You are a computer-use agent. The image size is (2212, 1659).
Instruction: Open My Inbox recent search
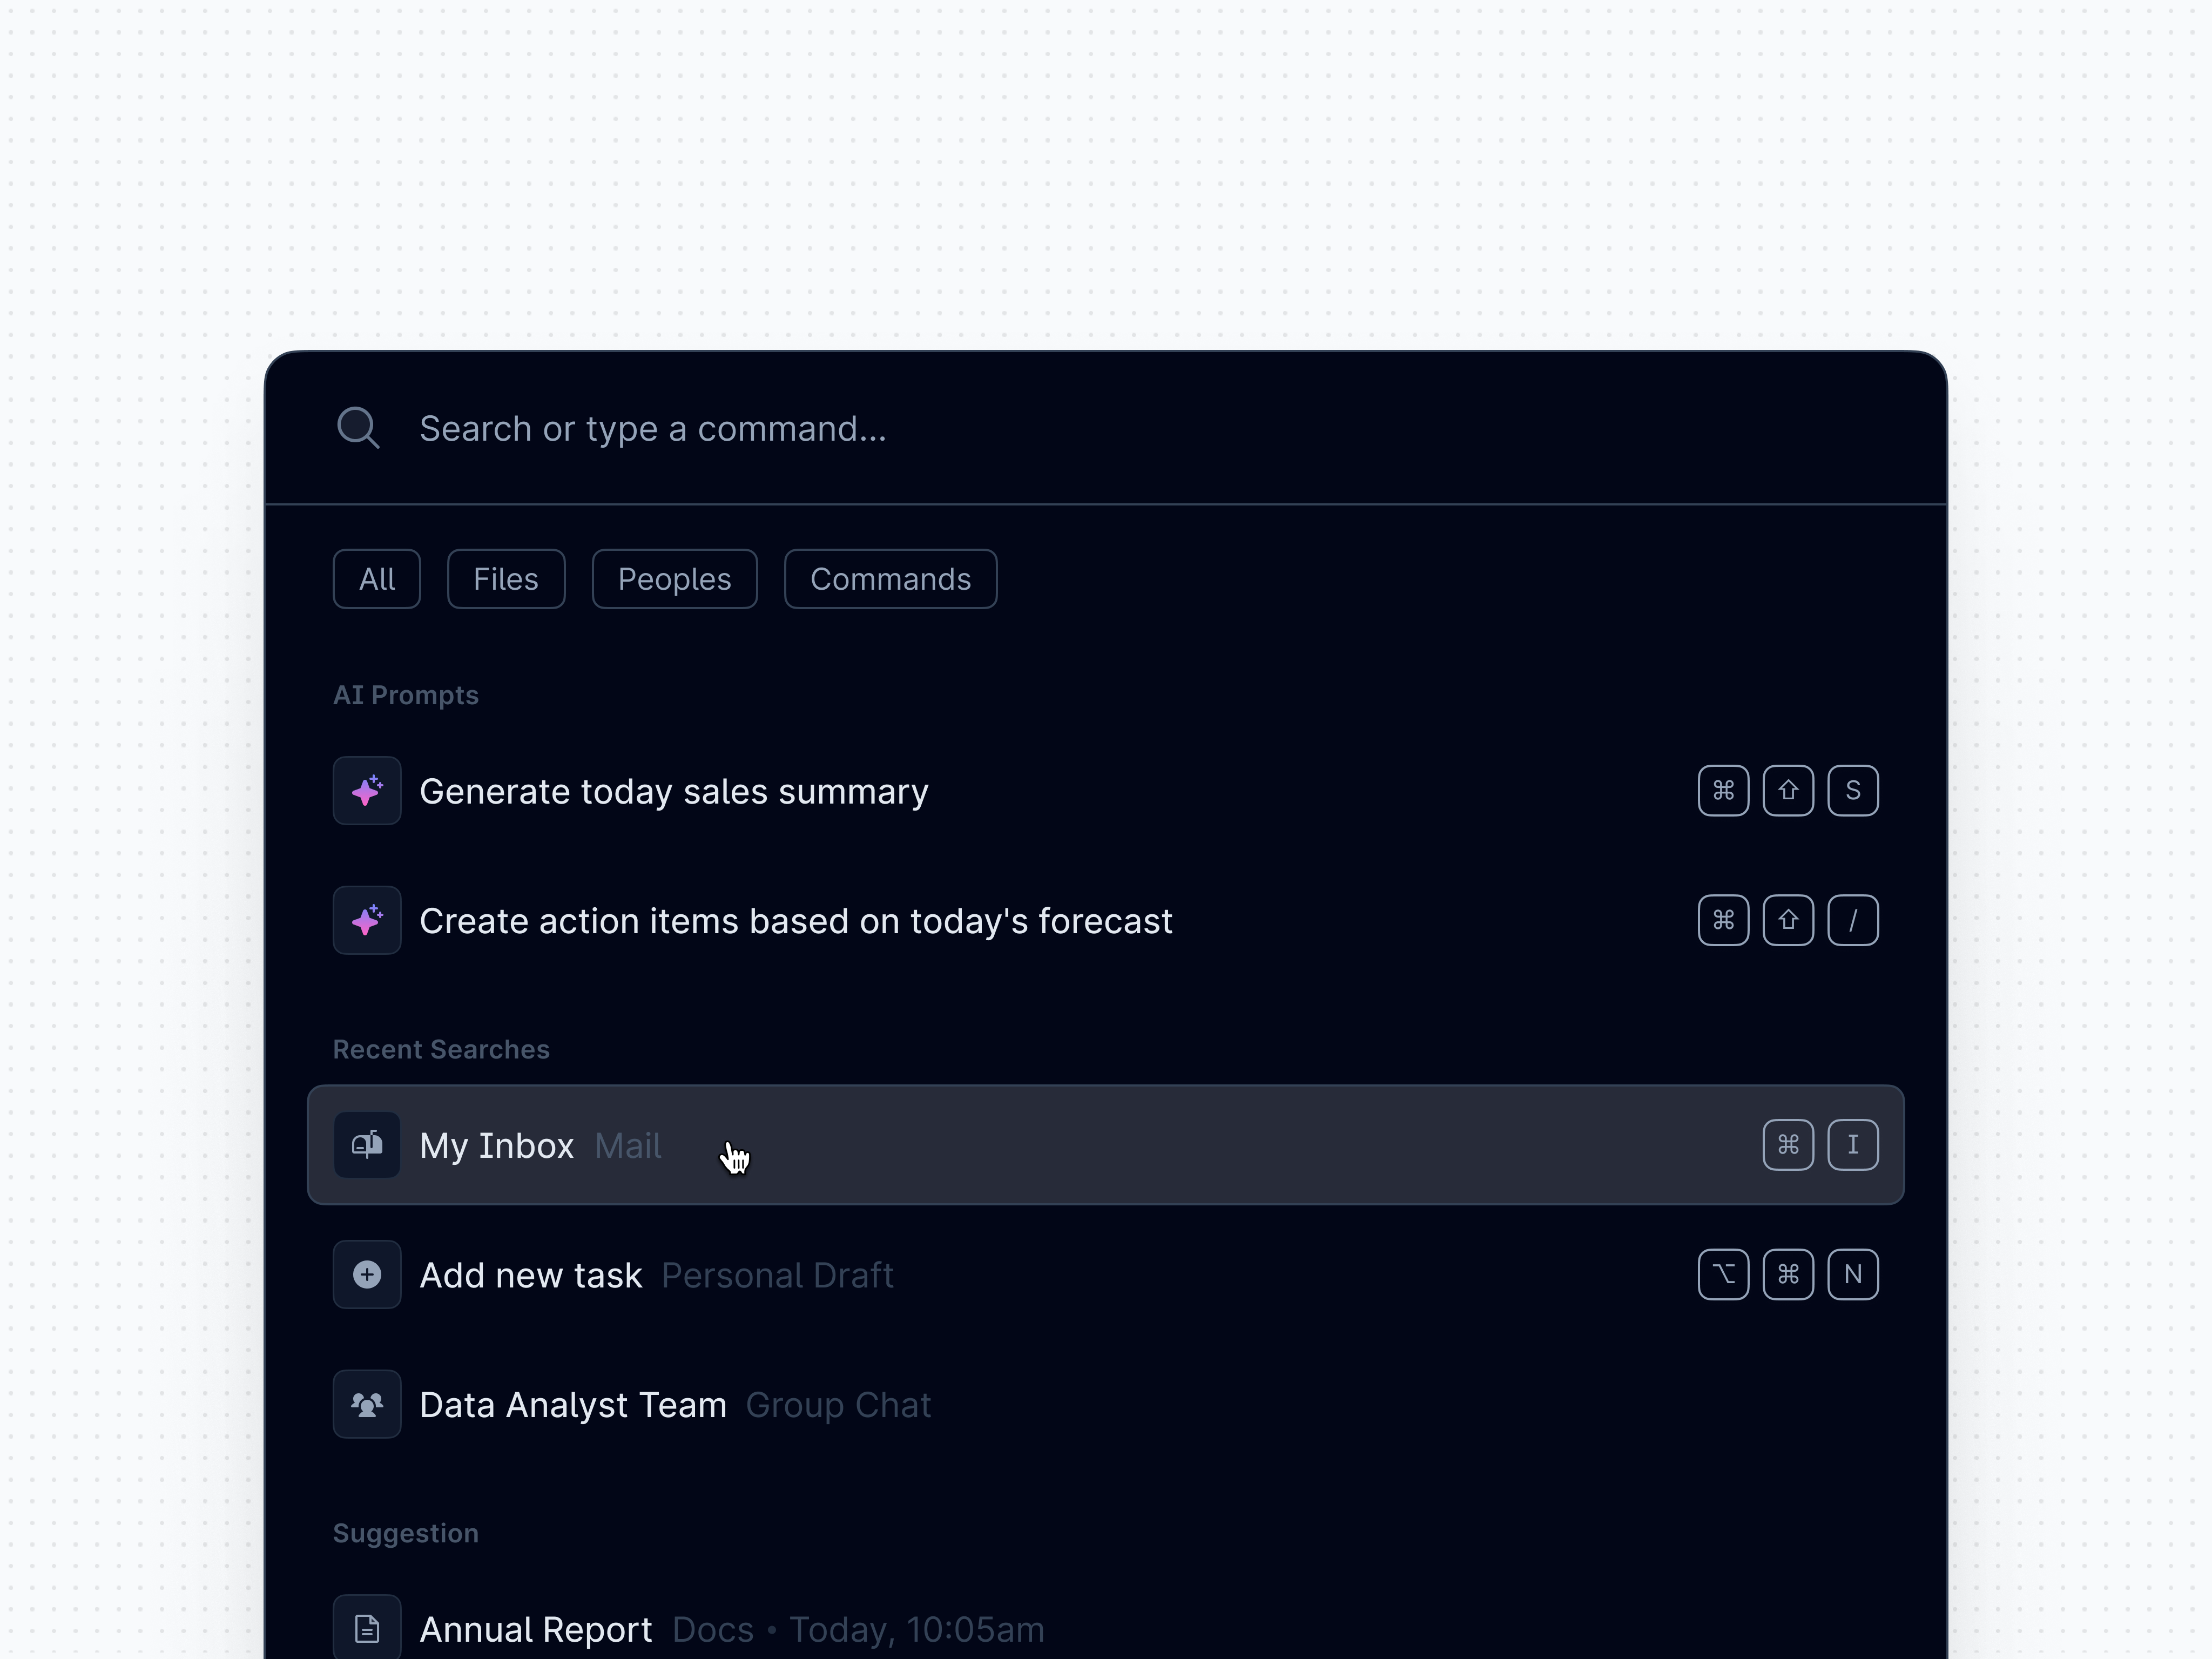[1105, 1145]
